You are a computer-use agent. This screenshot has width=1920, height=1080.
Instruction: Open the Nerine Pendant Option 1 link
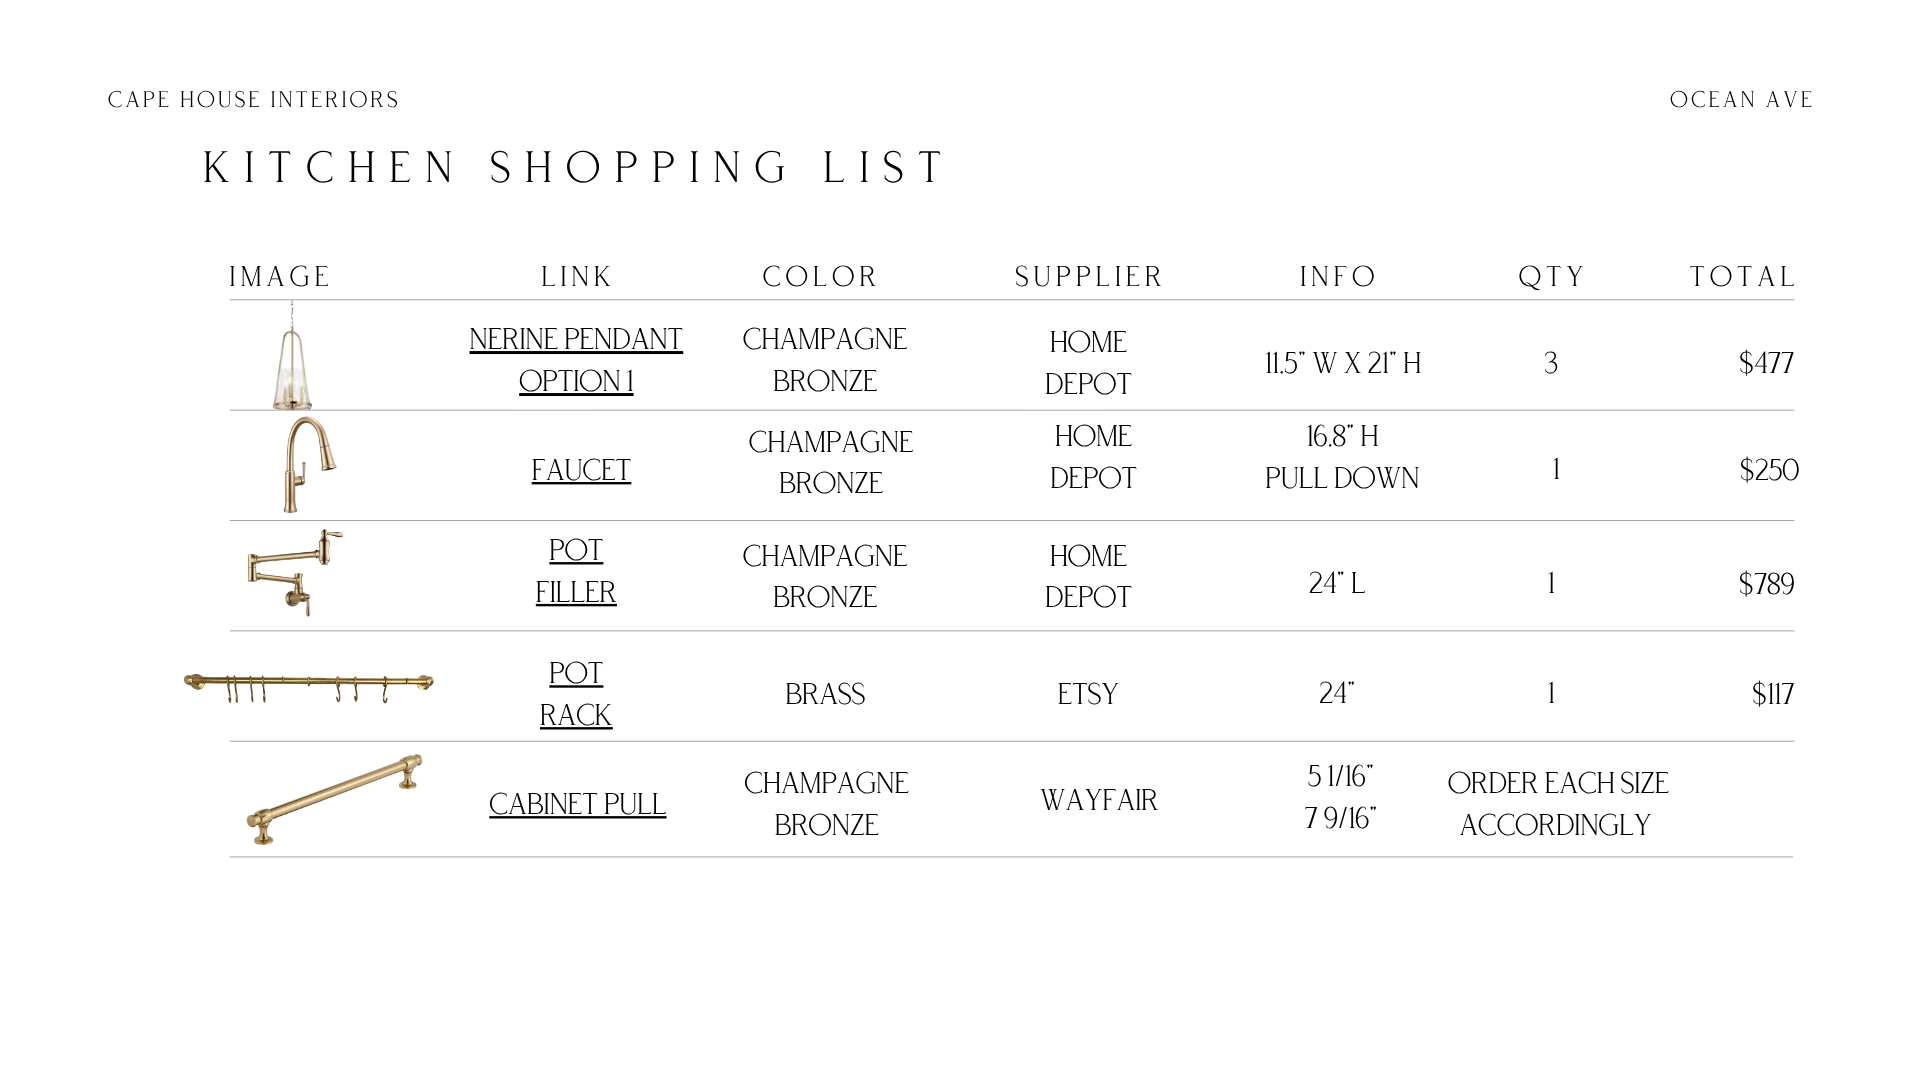pos(576,360)
